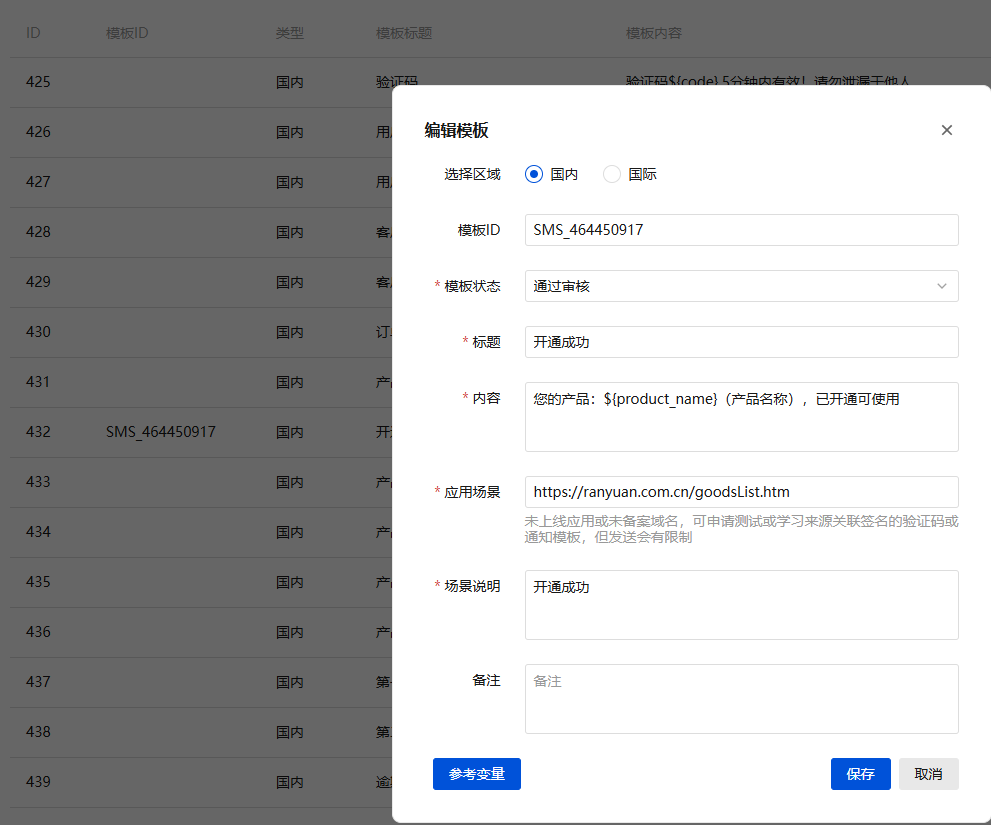The width and height of the screenshot is (991, 825).
Task: Click the chevron arrow of 模板状态 select
Action: pos(942,286)
